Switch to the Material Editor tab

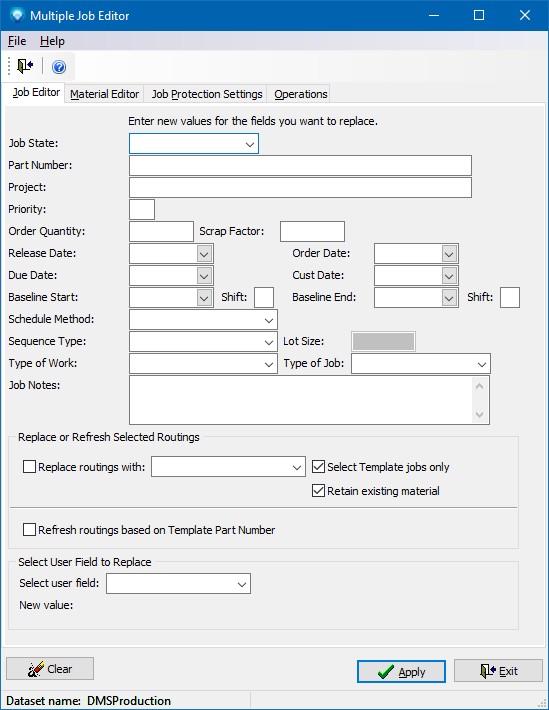coord(105,94)
